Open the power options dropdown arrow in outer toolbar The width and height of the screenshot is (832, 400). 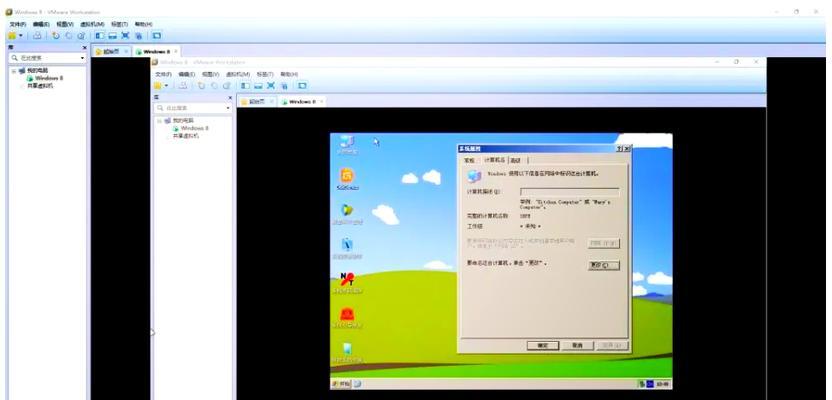[21, 36]
